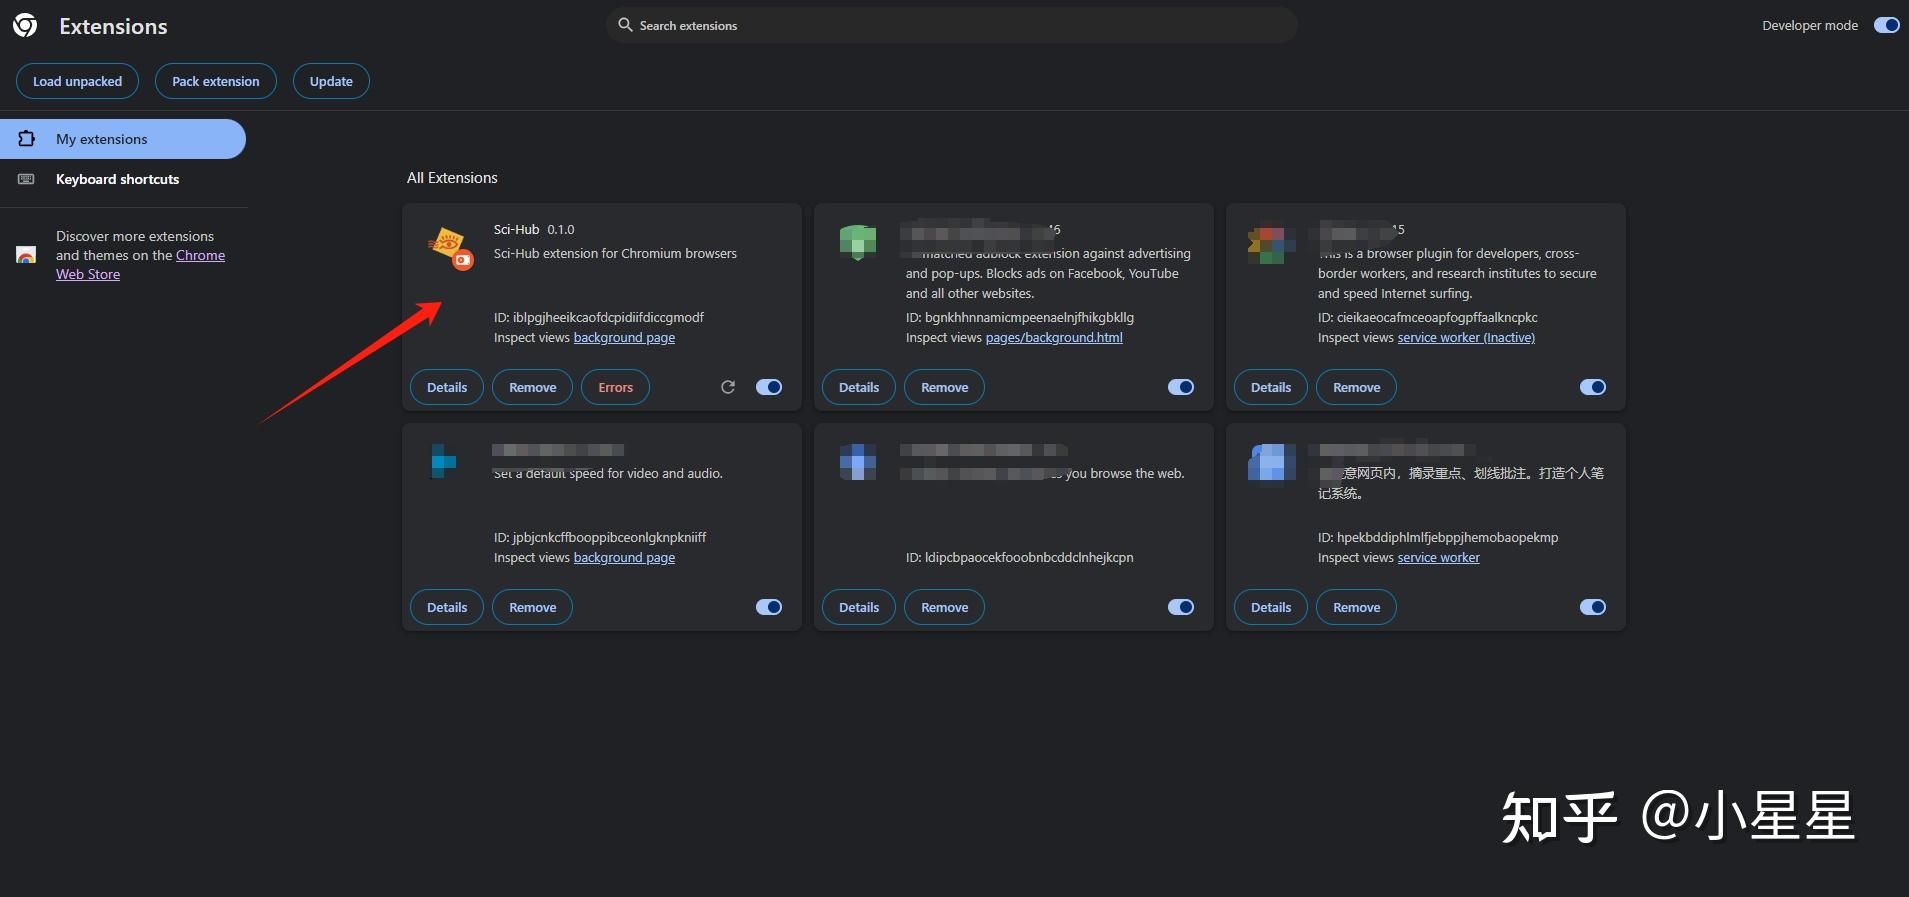The width and height of the screenshot is (1909, 897).
Task: Remove the video speed extension
Action: coord(532,607)
